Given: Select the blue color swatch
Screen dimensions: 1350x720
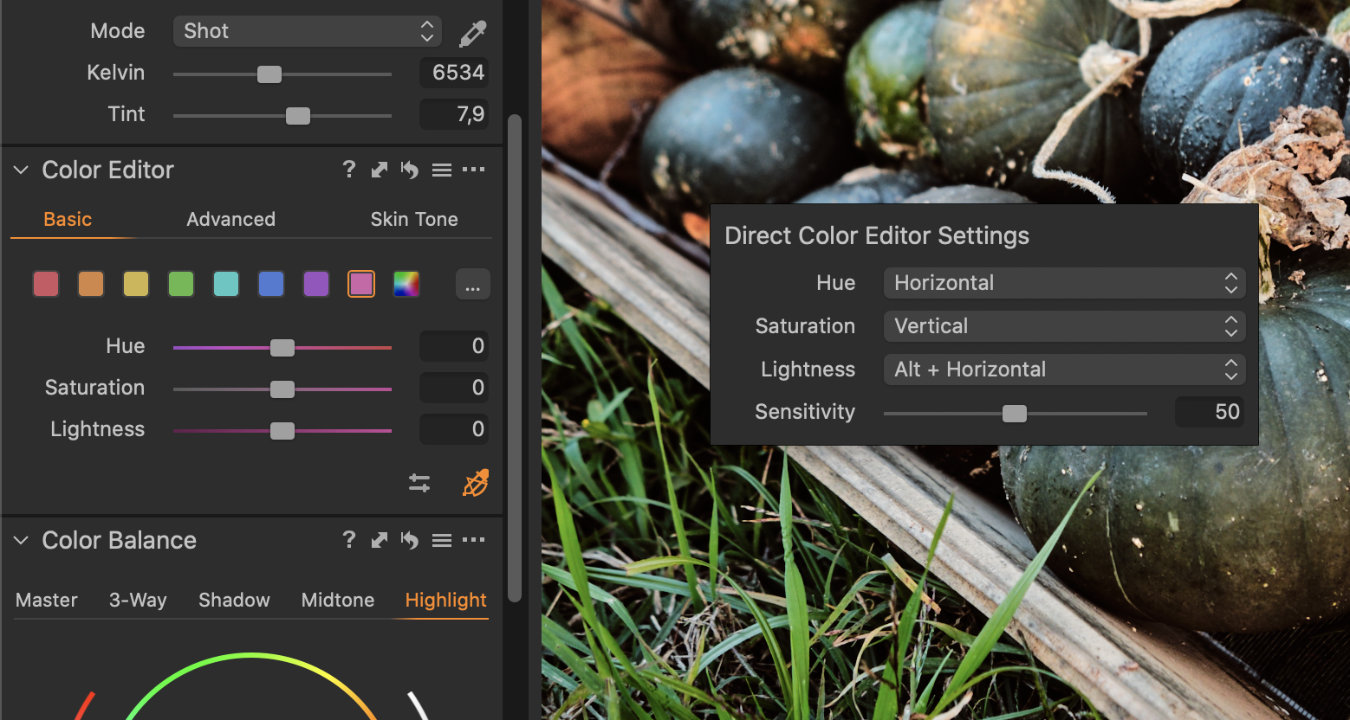Looking at the screenshot, I should (271, 285).
